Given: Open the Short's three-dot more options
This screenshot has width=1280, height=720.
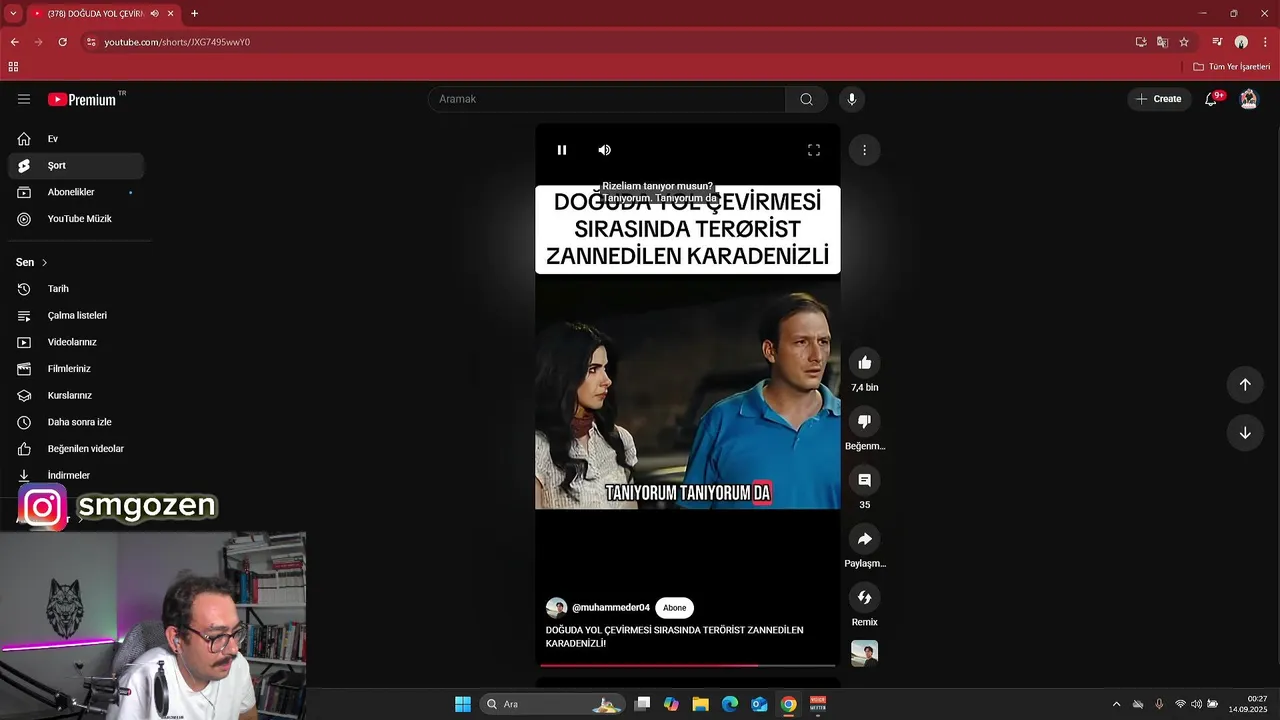Looking at the screenshot, I should 864,150.
